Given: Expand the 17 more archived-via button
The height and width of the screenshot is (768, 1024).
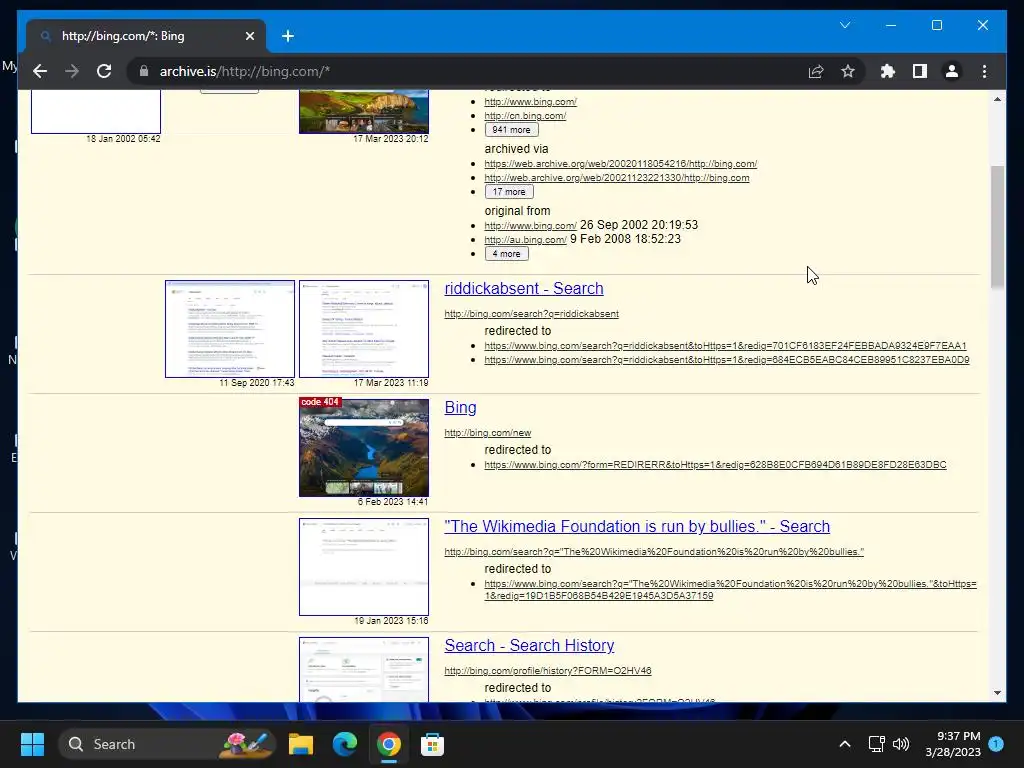Looking at the screenshot, I should [x=509, y=191].
